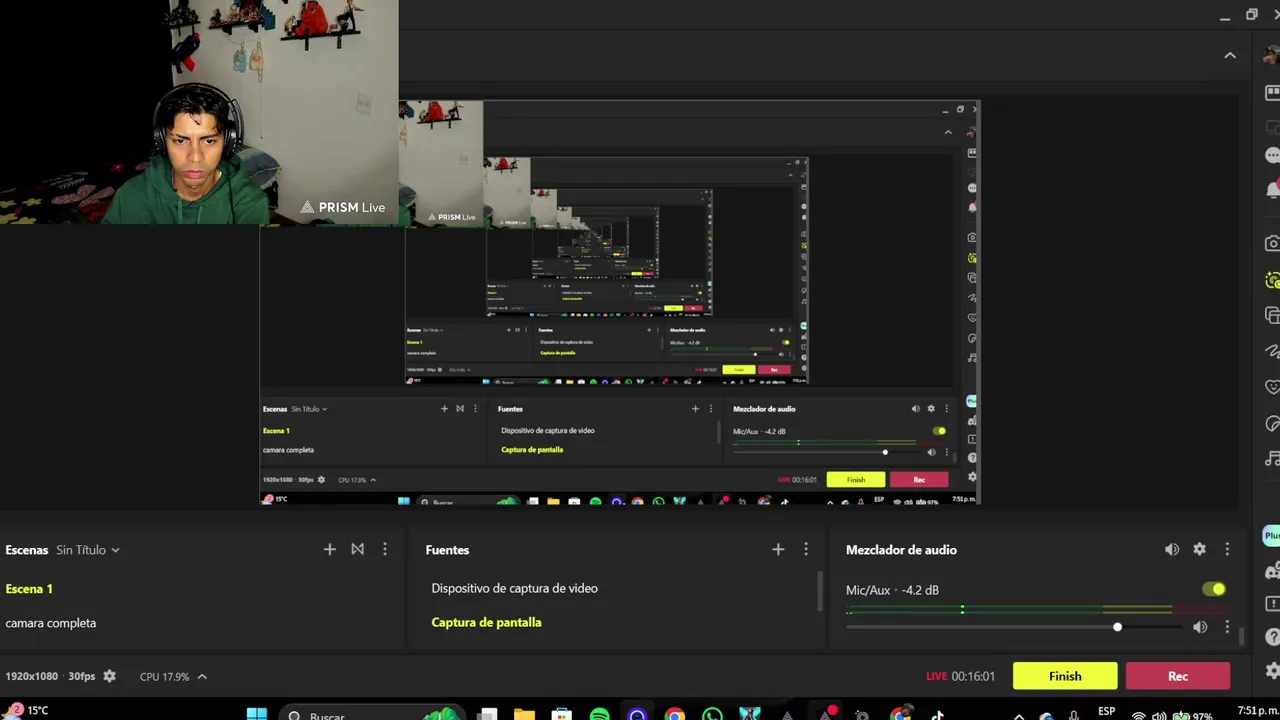Open the weather 15°C taskbar widget
Viewport: 1280px width, 720px height.
(x=27, y=711)
